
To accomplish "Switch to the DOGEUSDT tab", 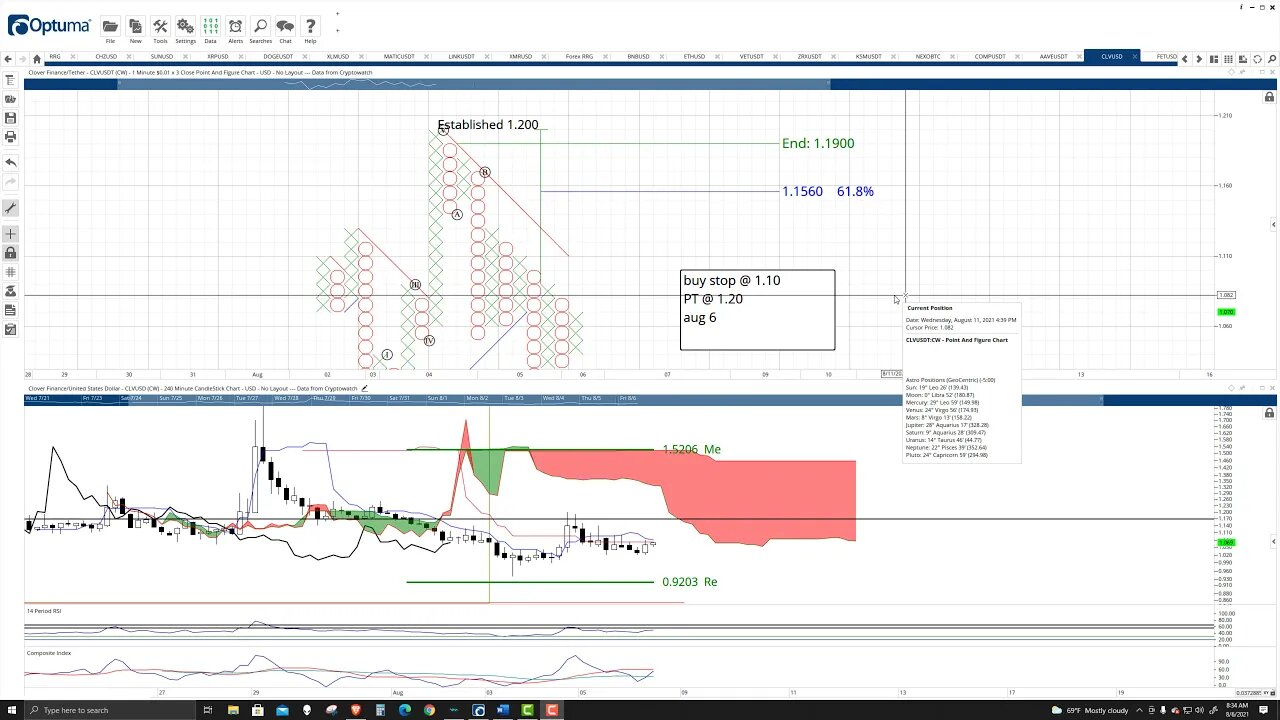I will coord(278,57).
